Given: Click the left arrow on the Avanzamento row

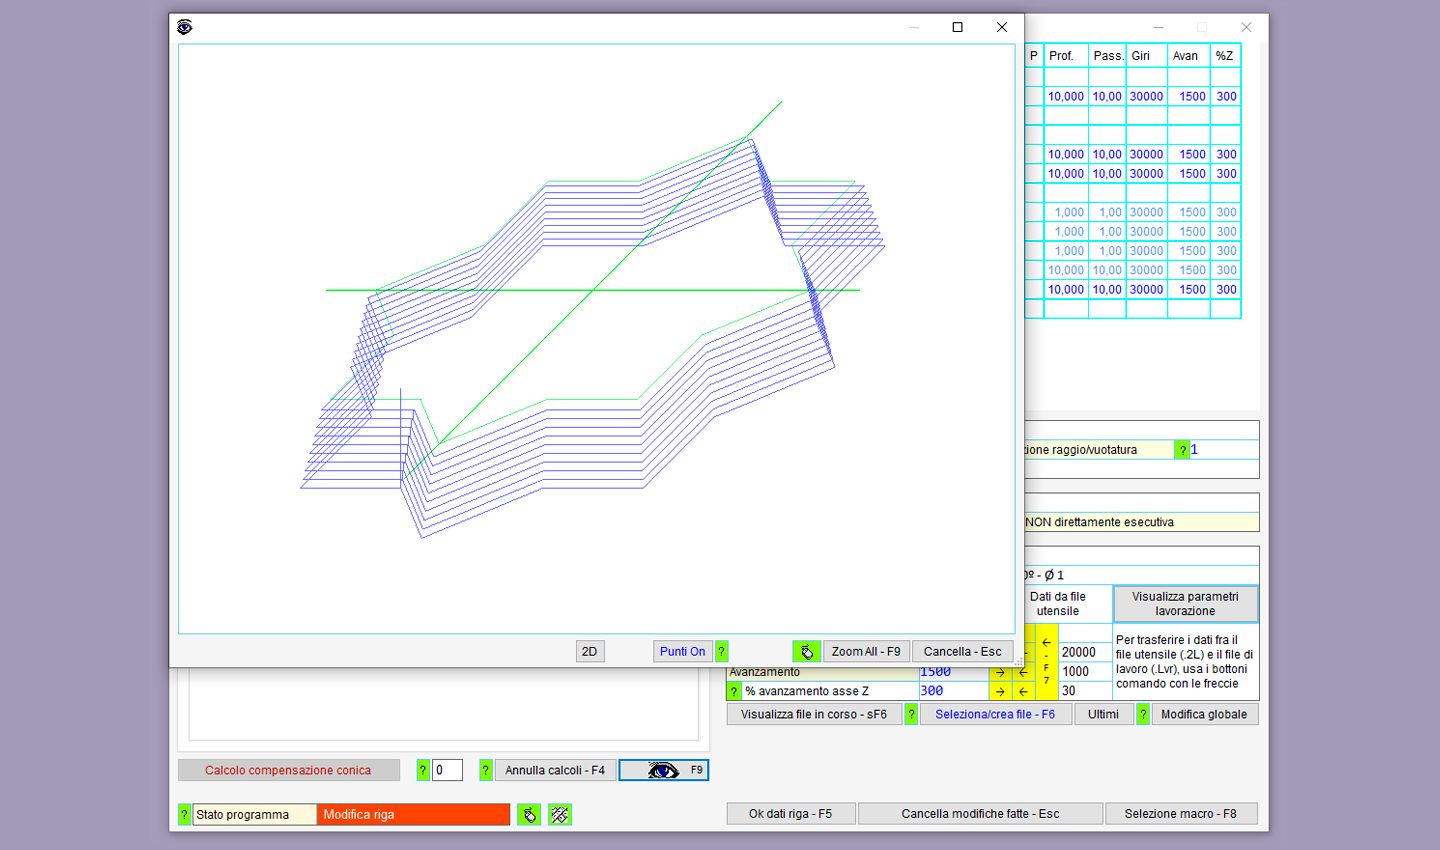Looking at the screenshot, I should pyautogui.click(x=1023, y=672).
